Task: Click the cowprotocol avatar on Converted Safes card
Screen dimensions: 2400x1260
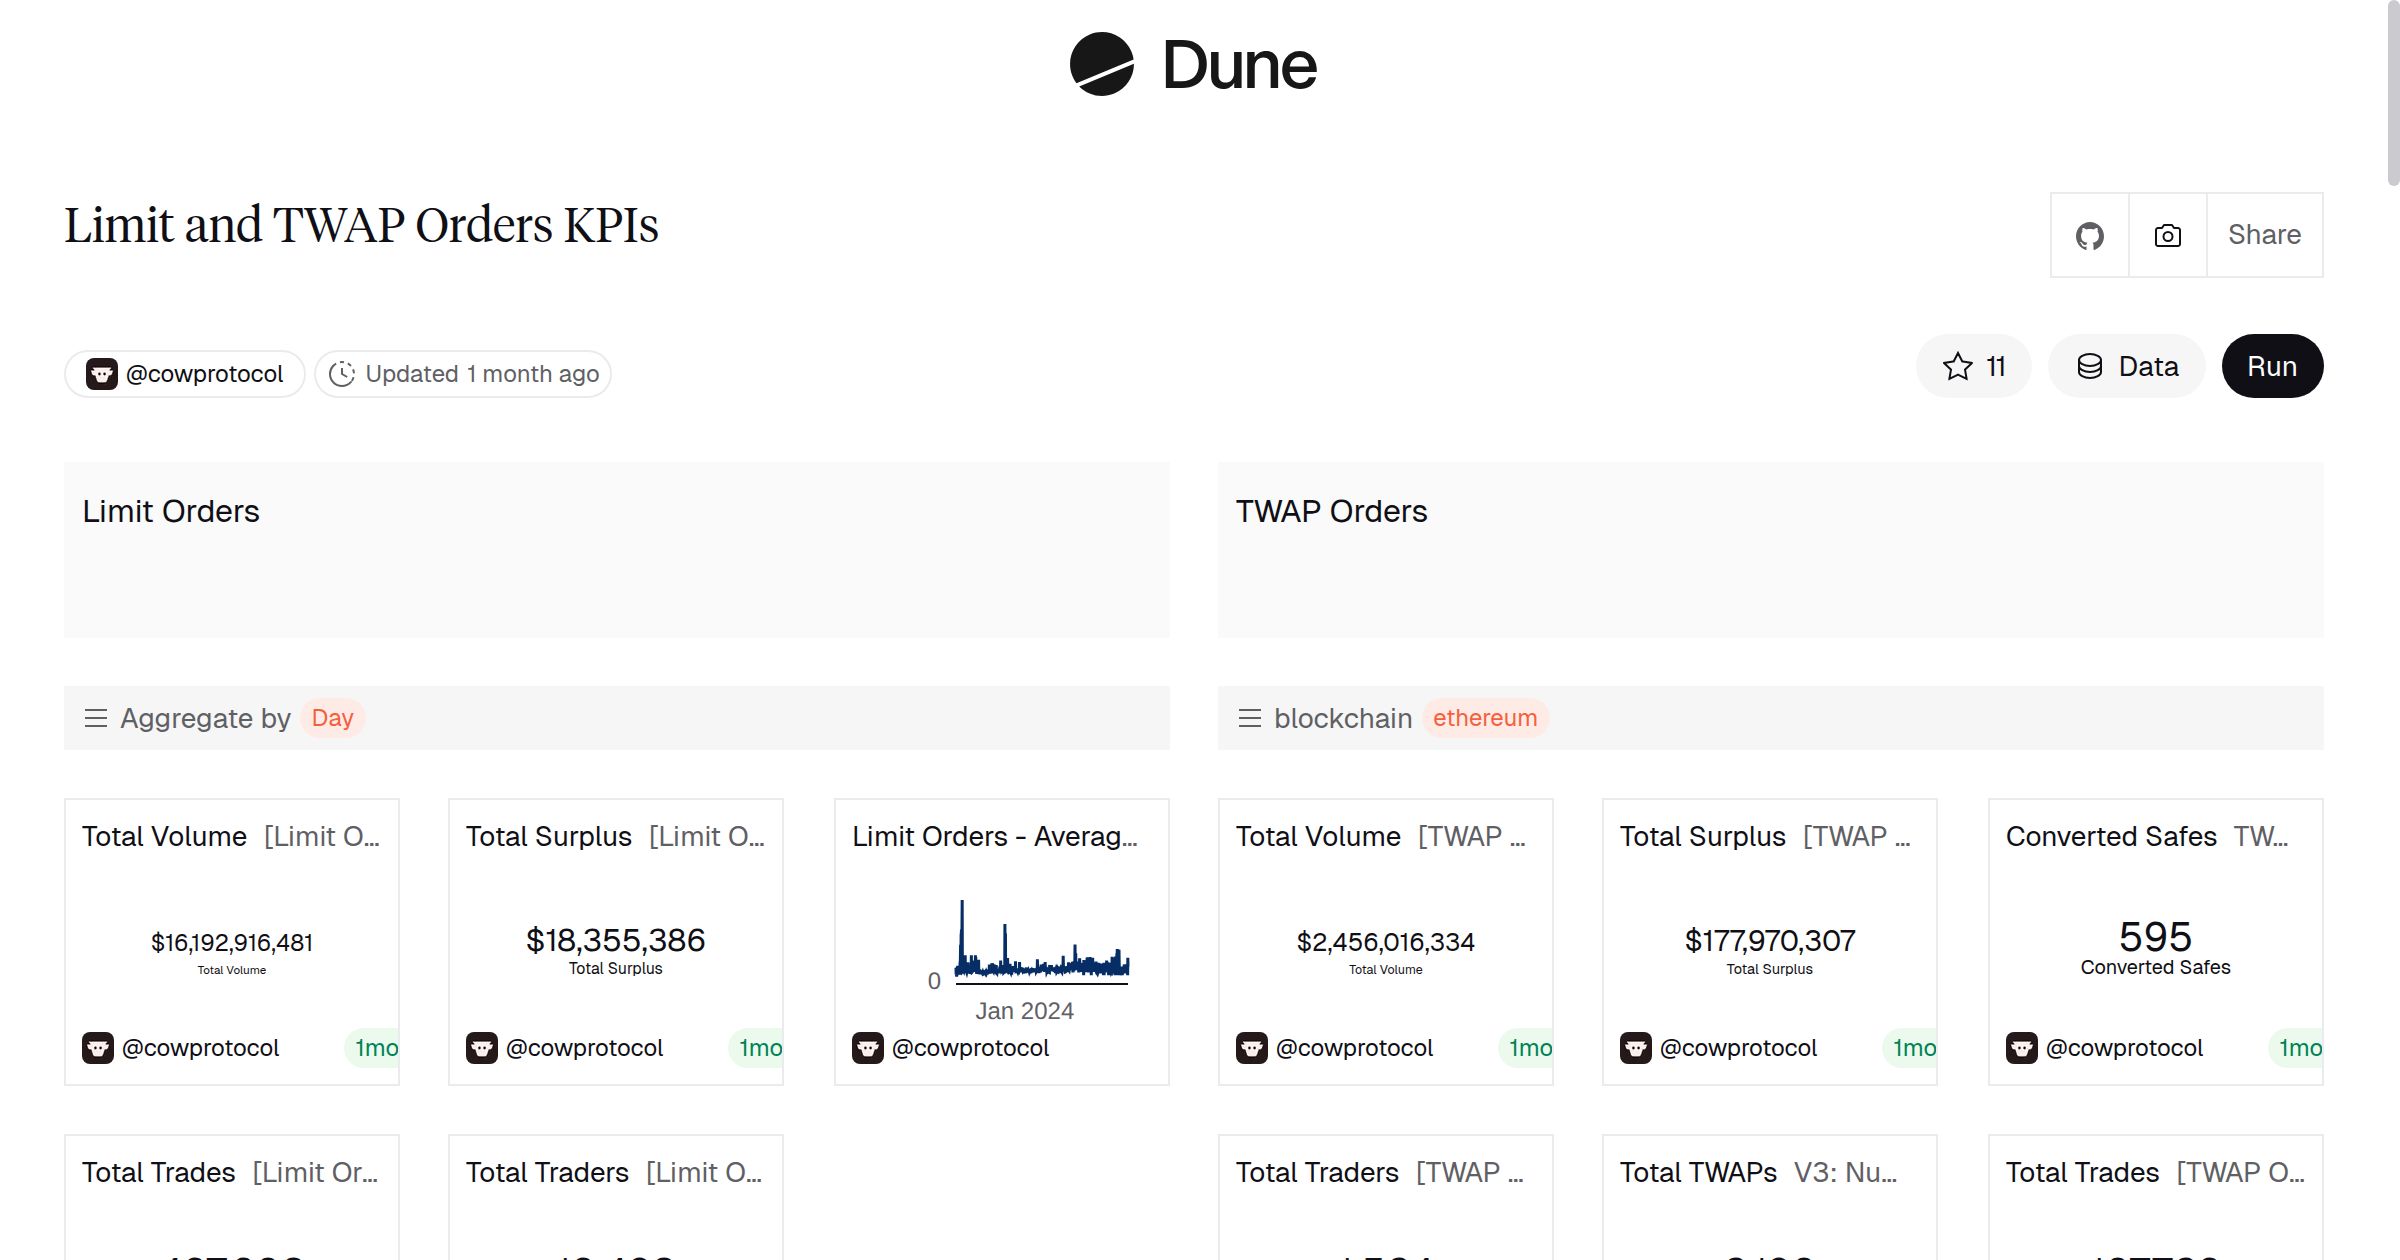Action: pyautogui.click(x=2023, y=1047)
